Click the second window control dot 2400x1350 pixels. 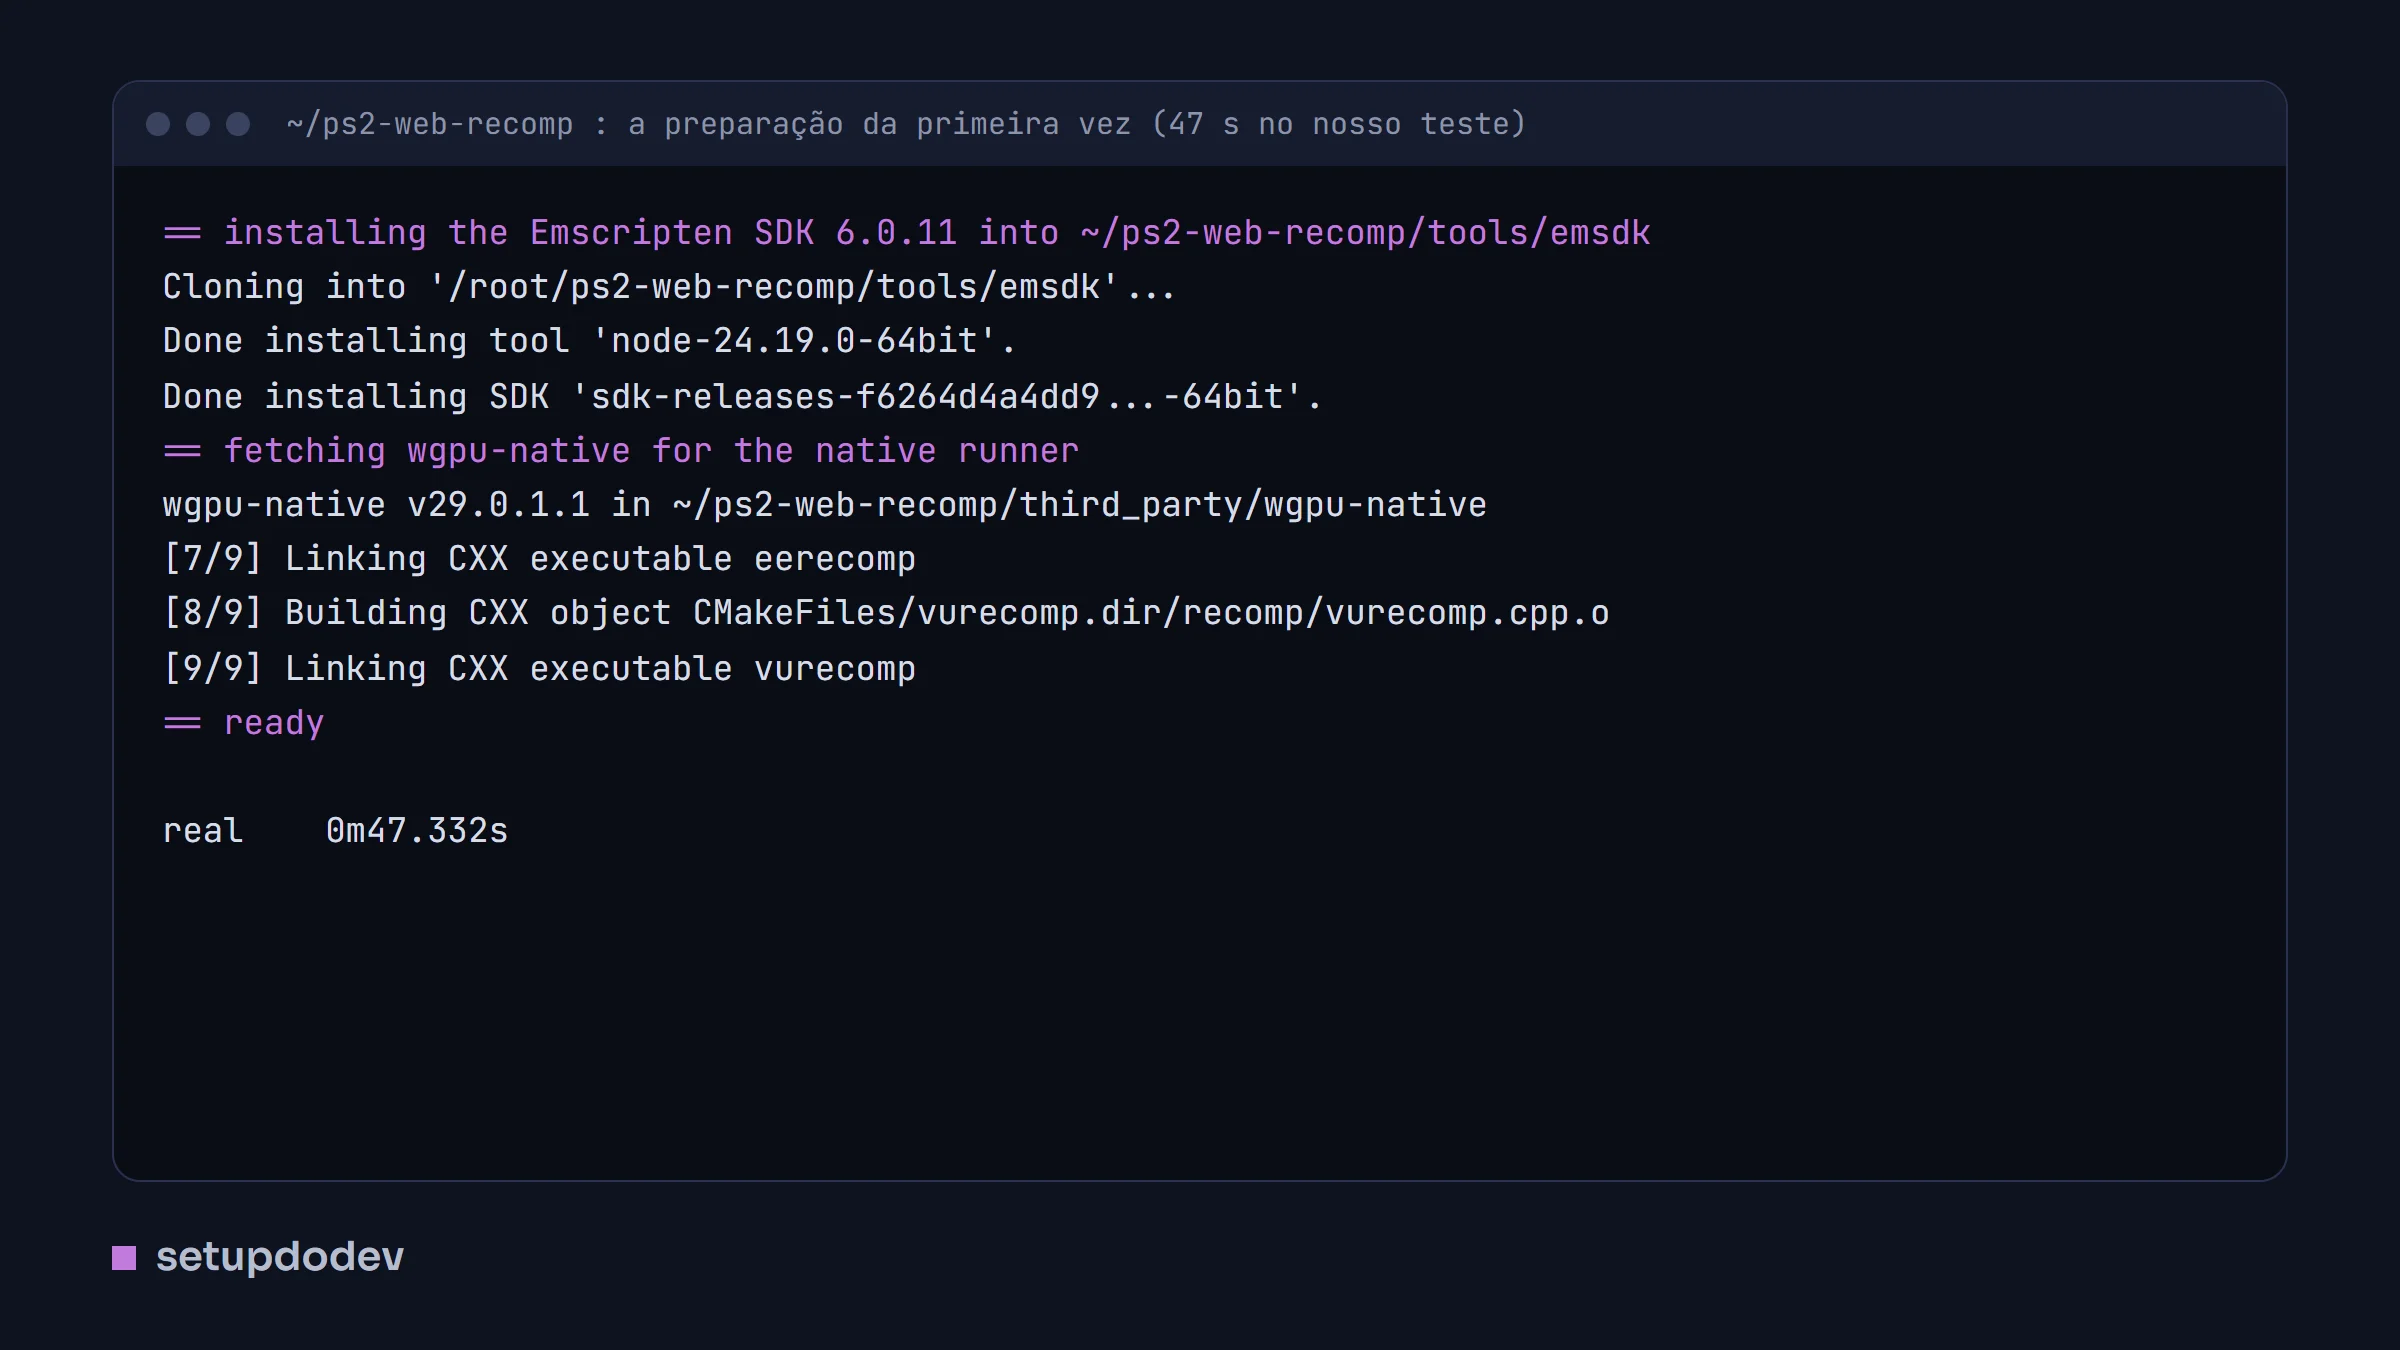[198, 124]
